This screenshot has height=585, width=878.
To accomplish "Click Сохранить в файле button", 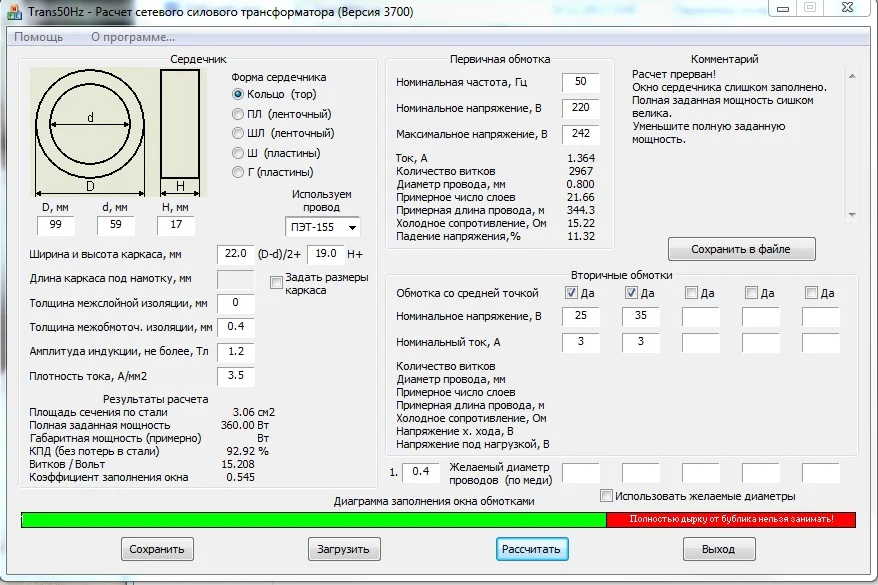I will pos(741,249).
